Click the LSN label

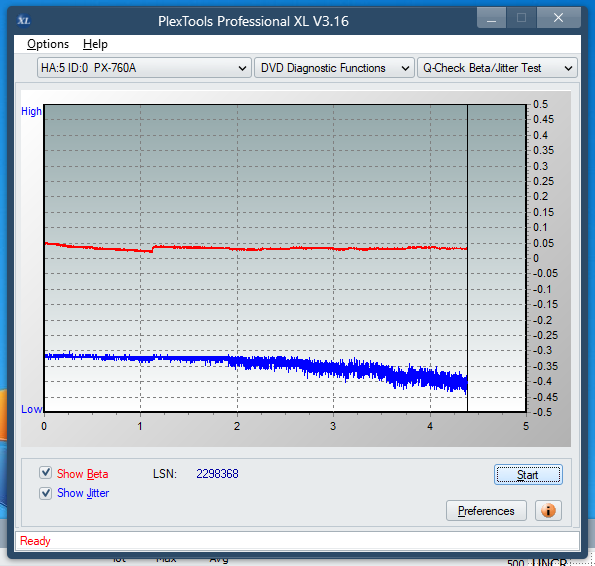click(x=165, y=474)
